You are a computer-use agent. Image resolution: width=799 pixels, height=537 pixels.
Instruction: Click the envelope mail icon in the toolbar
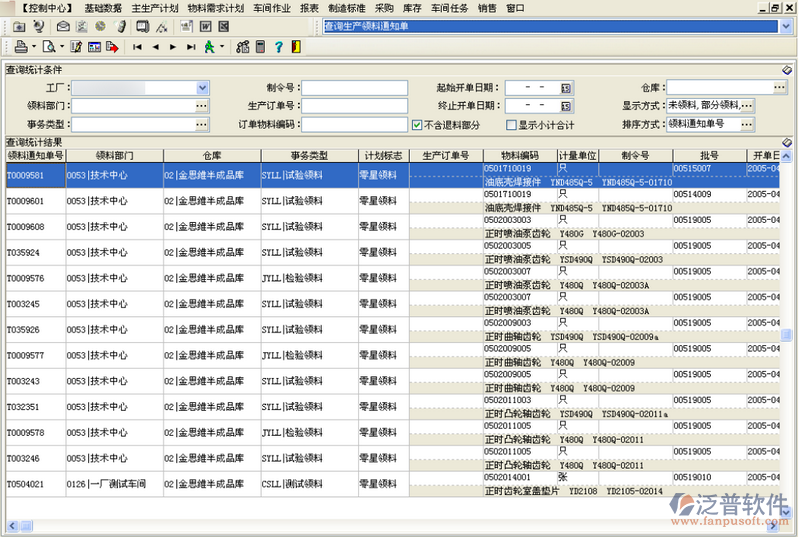tap(63, 25)
